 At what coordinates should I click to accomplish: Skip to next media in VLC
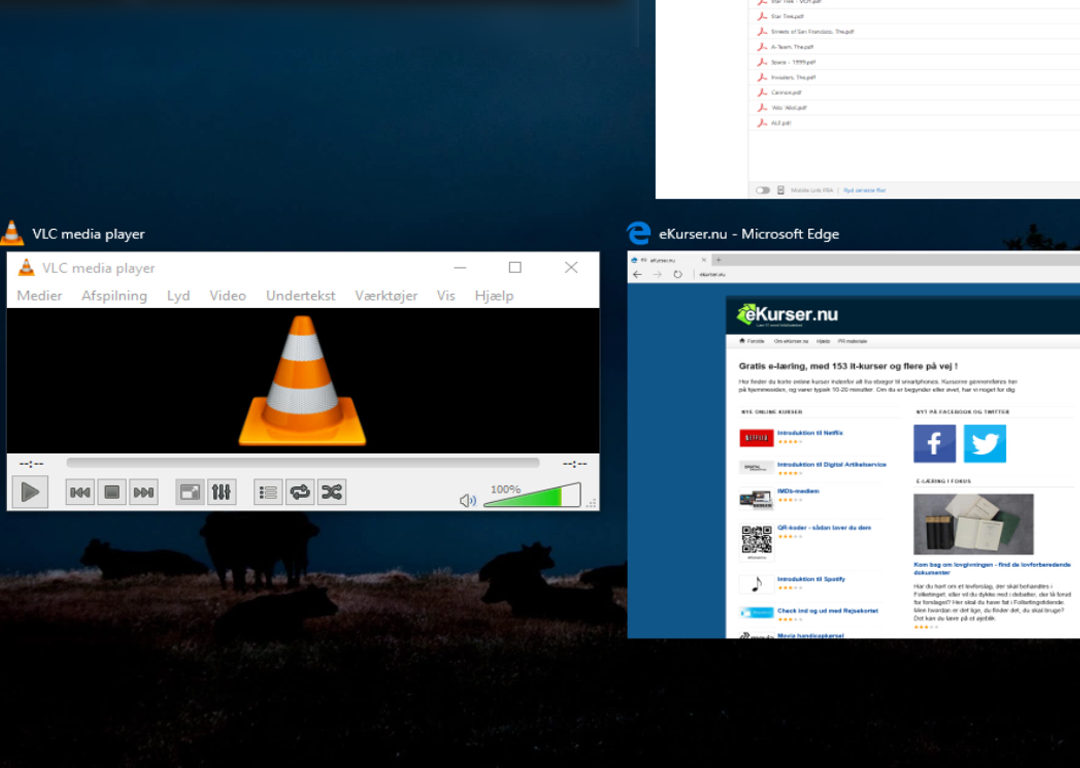(143, 492)
